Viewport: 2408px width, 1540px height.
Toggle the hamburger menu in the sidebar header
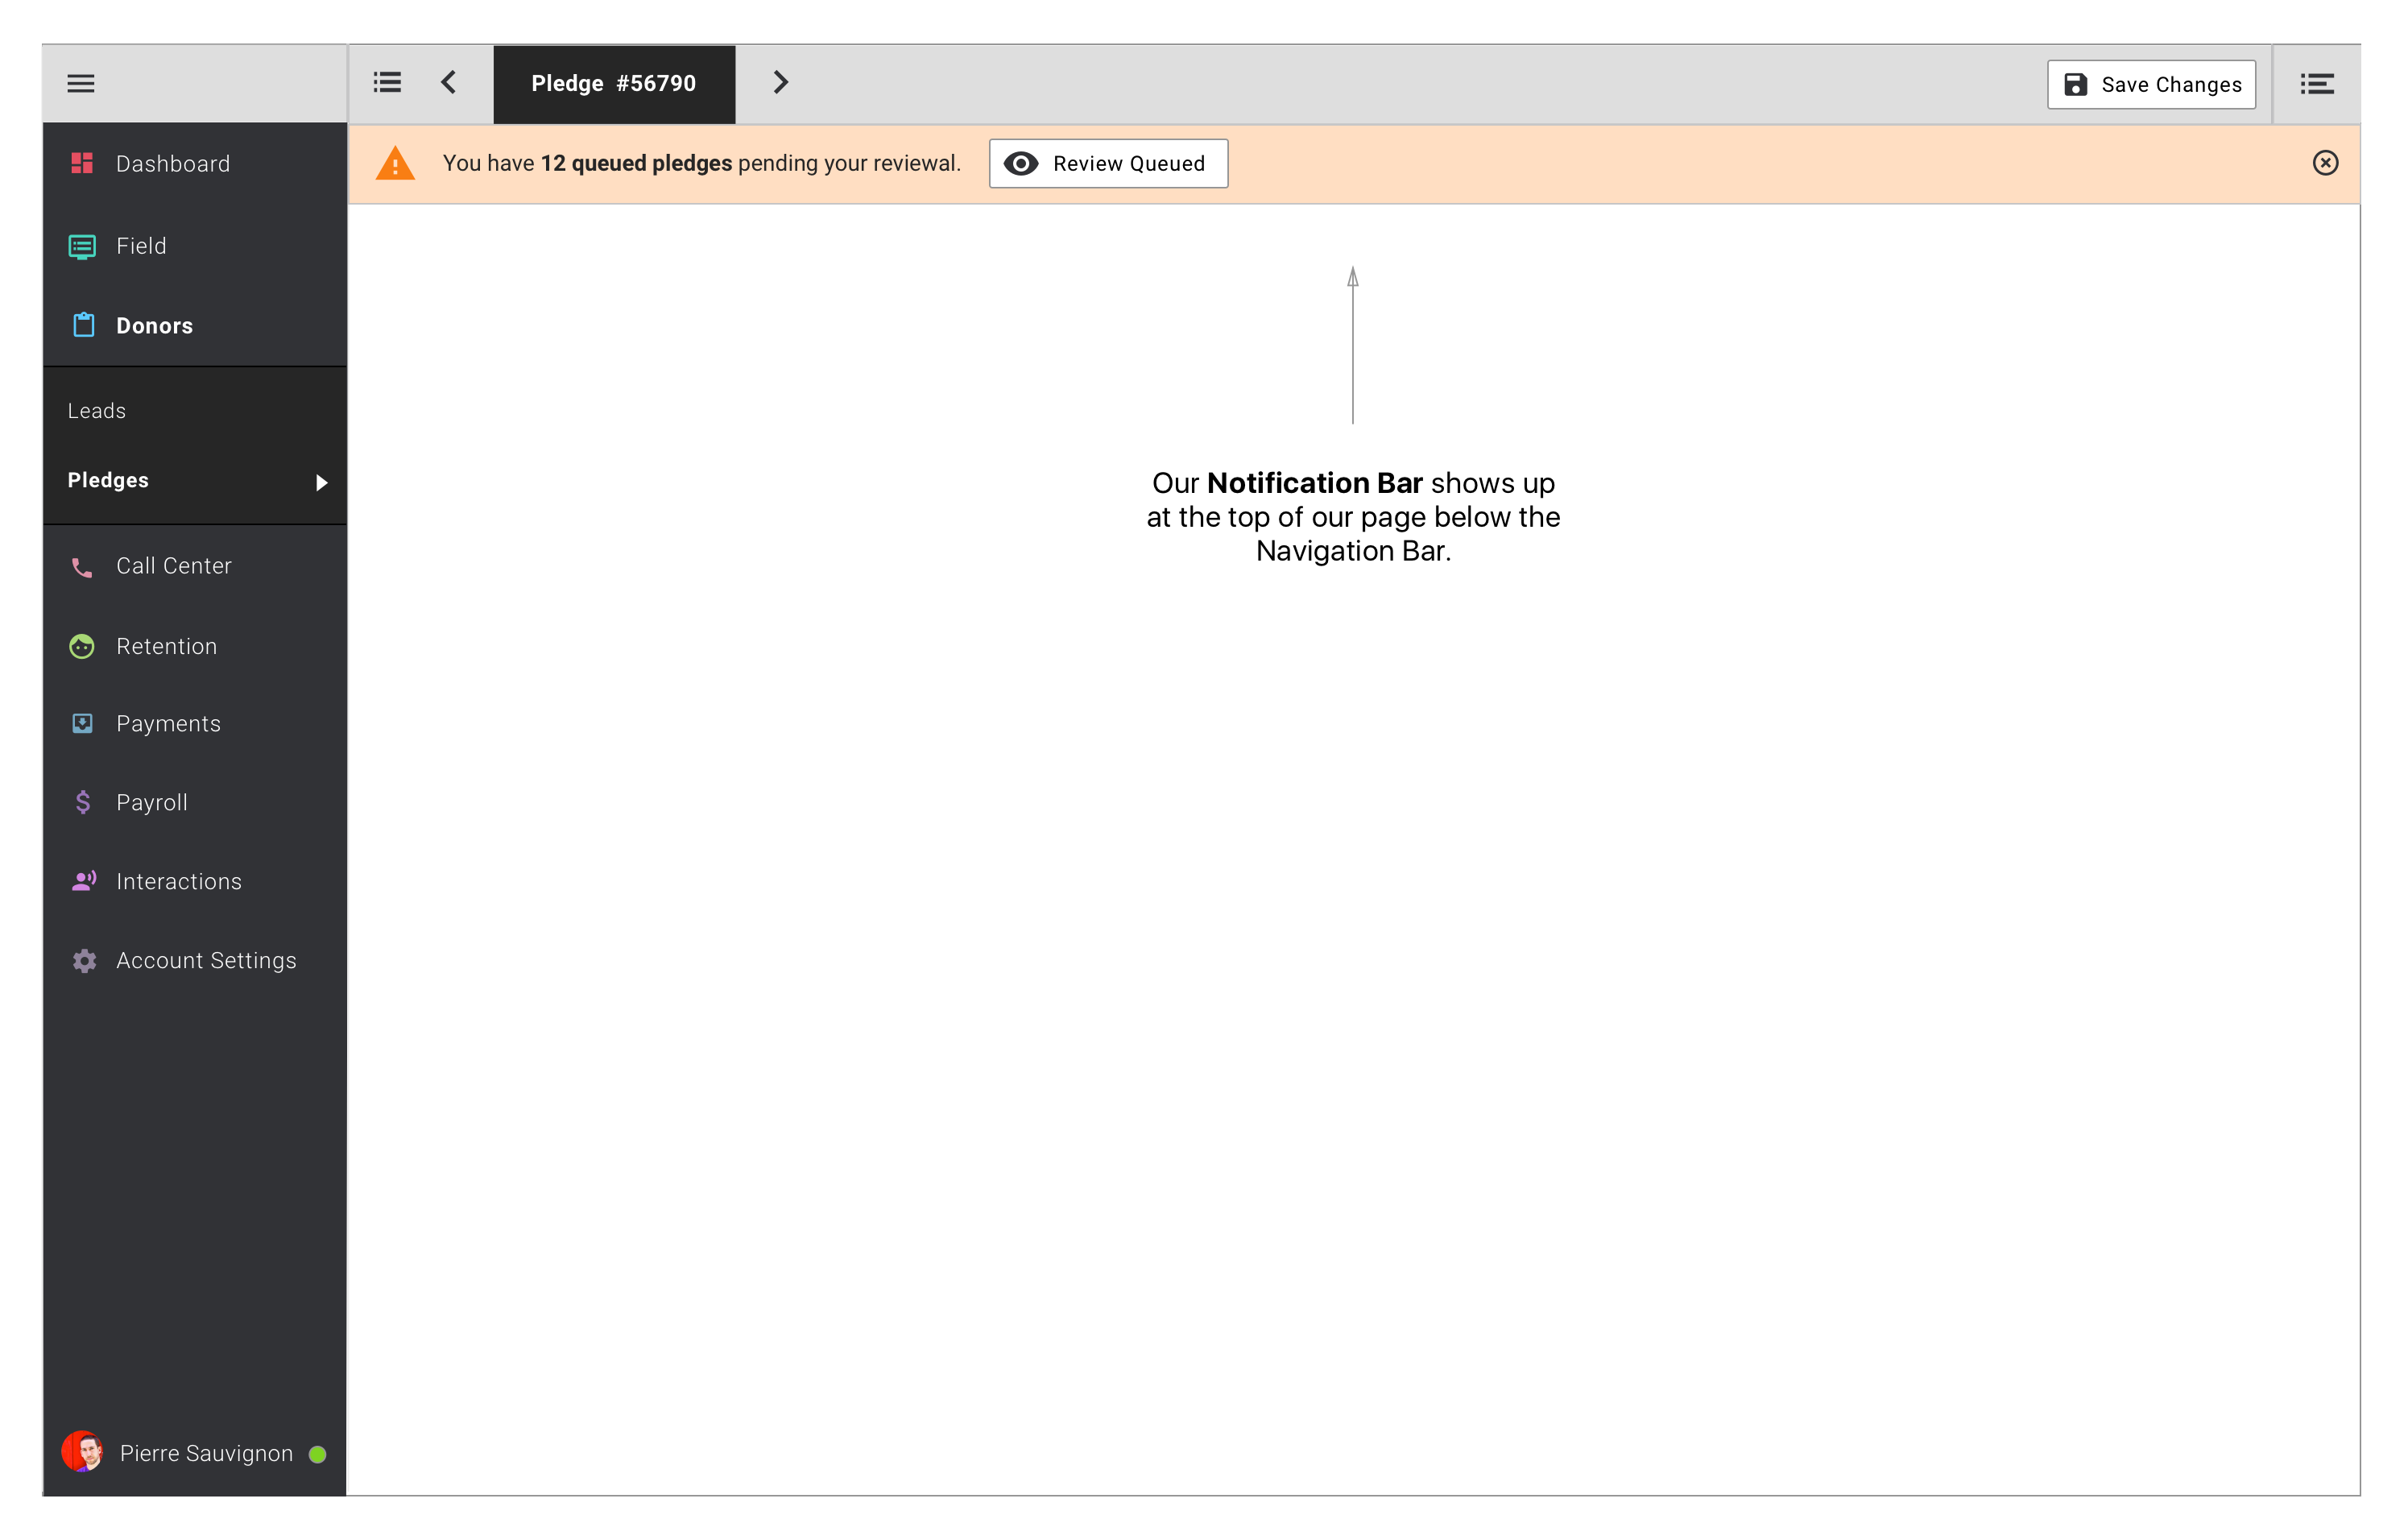point(81,84)
